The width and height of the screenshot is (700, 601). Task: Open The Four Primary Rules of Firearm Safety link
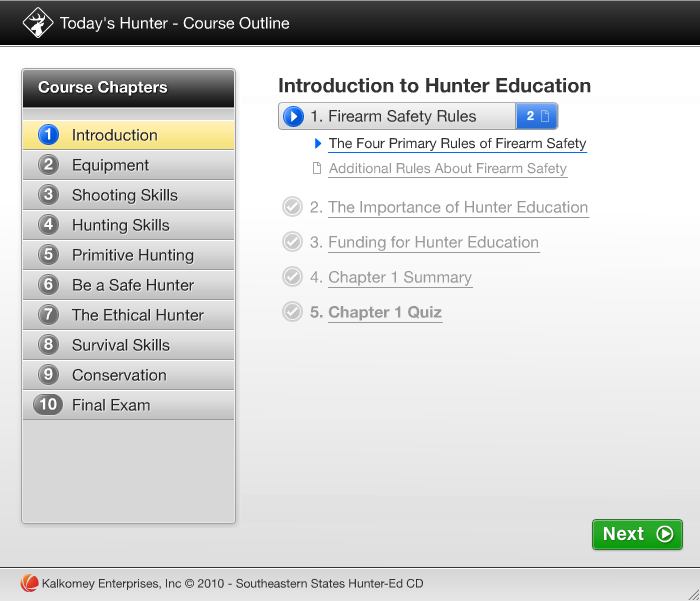tap(457, 144)
